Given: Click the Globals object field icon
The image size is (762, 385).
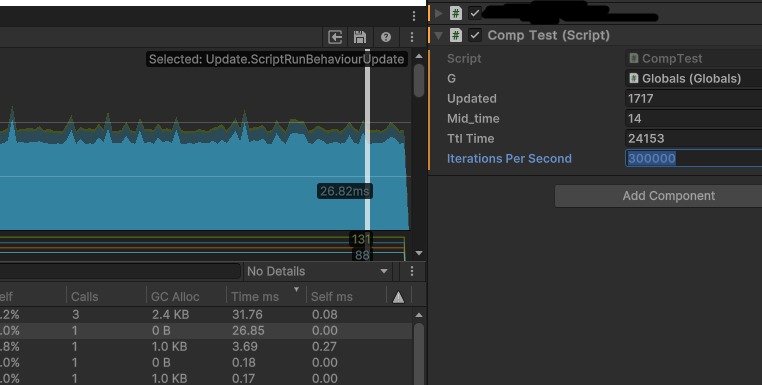Looking at the screenshot, I should pos(633,78).
